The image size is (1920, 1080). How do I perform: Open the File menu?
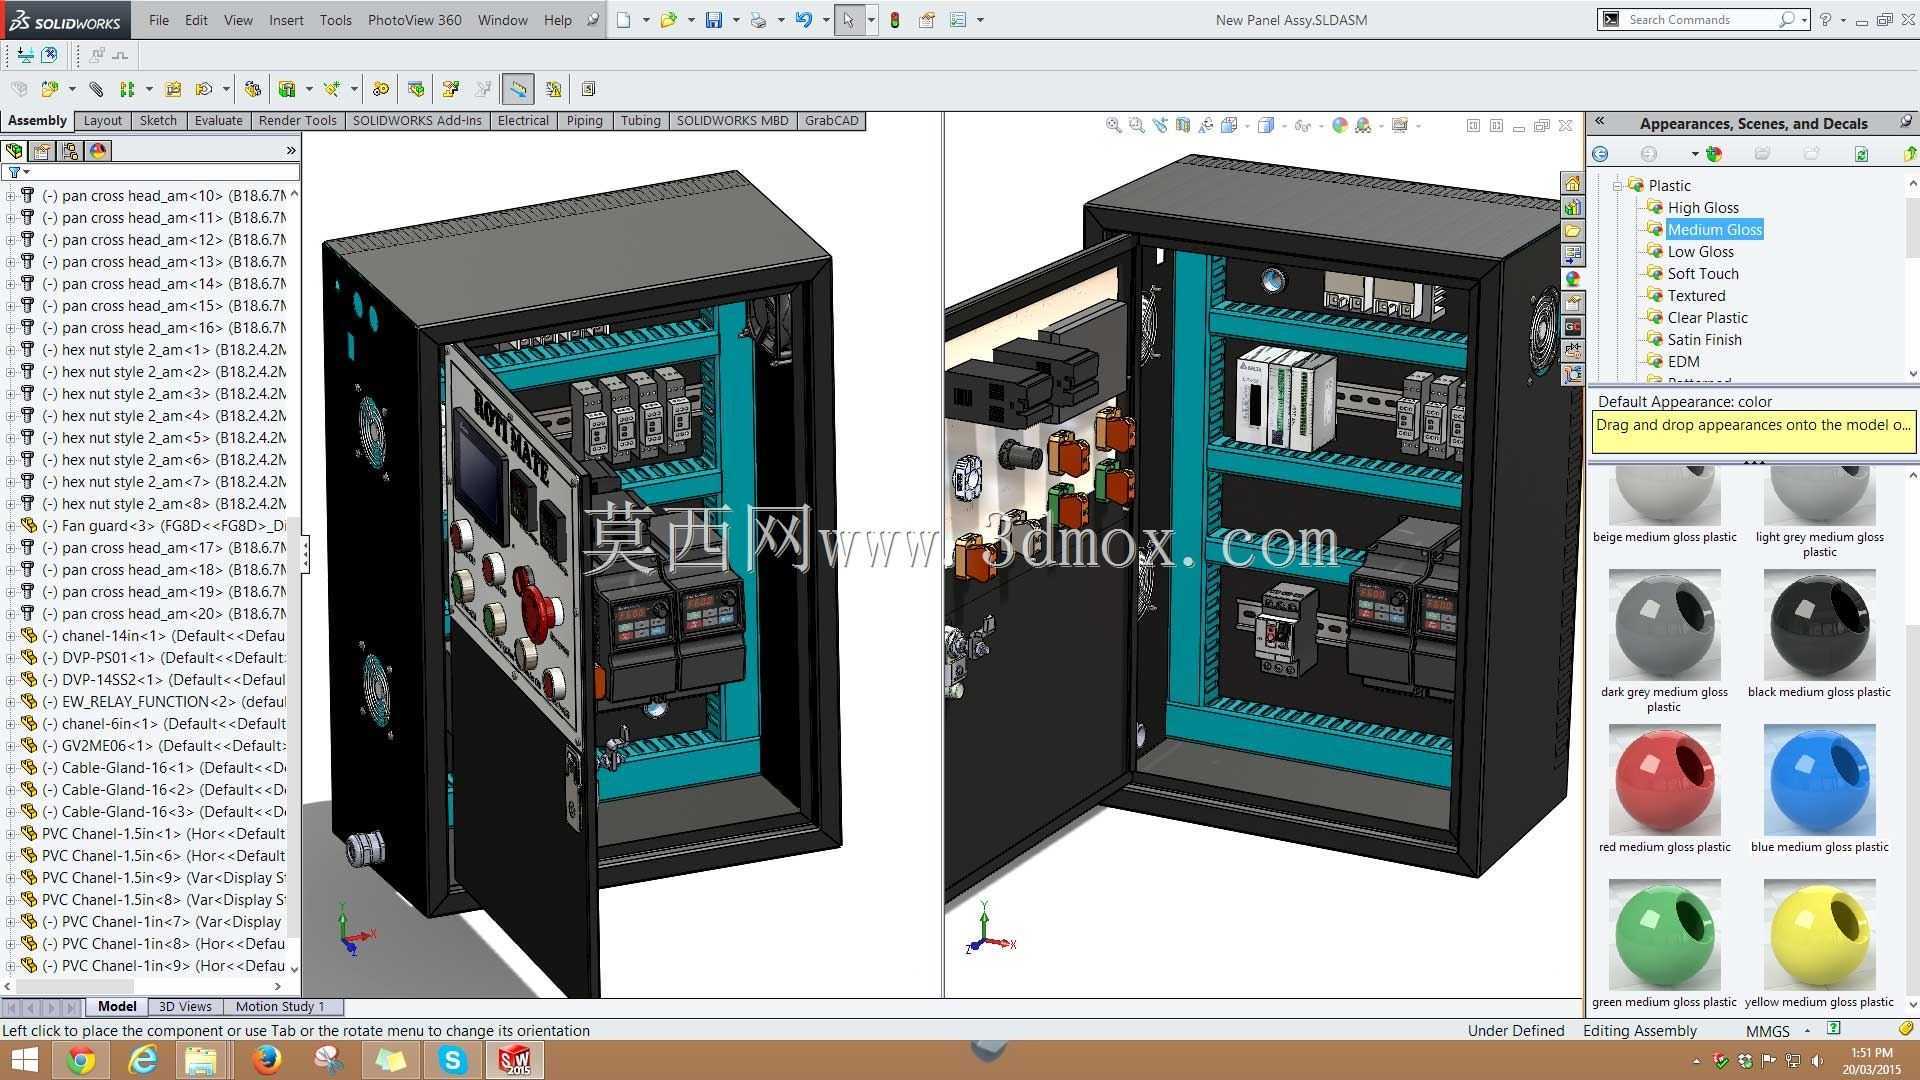(x=159, y=20)
